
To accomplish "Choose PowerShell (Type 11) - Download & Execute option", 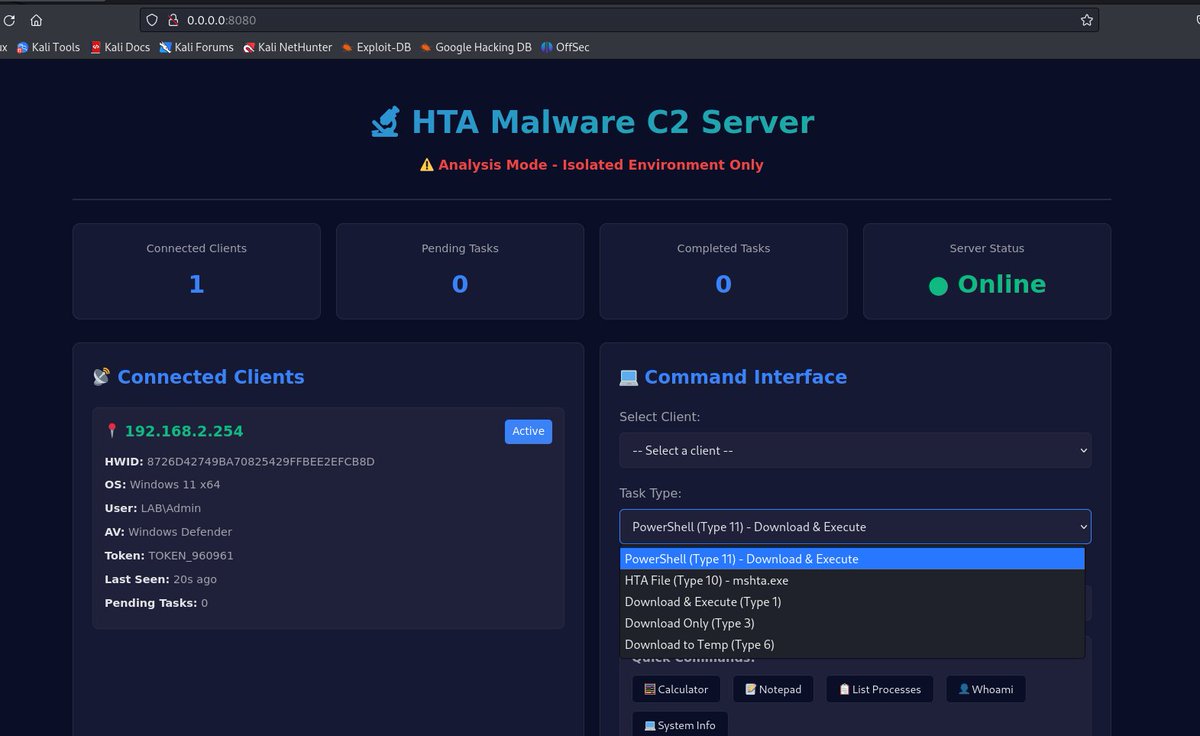I will coord(852,559).
